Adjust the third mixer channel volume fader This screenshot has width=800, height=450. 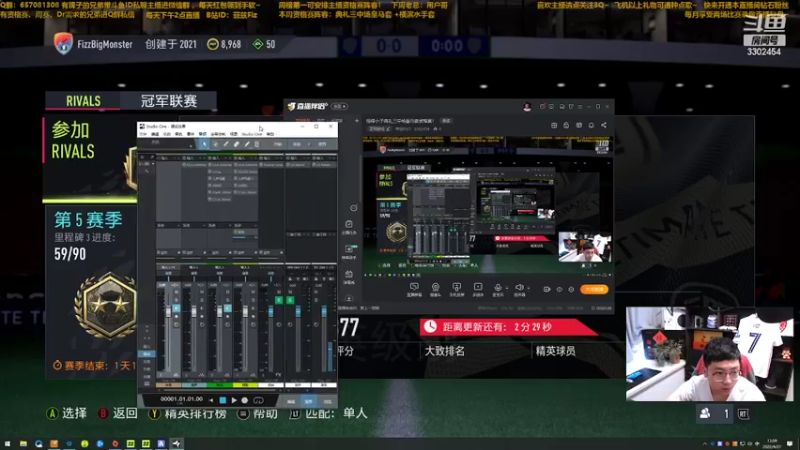click(x=219, y=311)
